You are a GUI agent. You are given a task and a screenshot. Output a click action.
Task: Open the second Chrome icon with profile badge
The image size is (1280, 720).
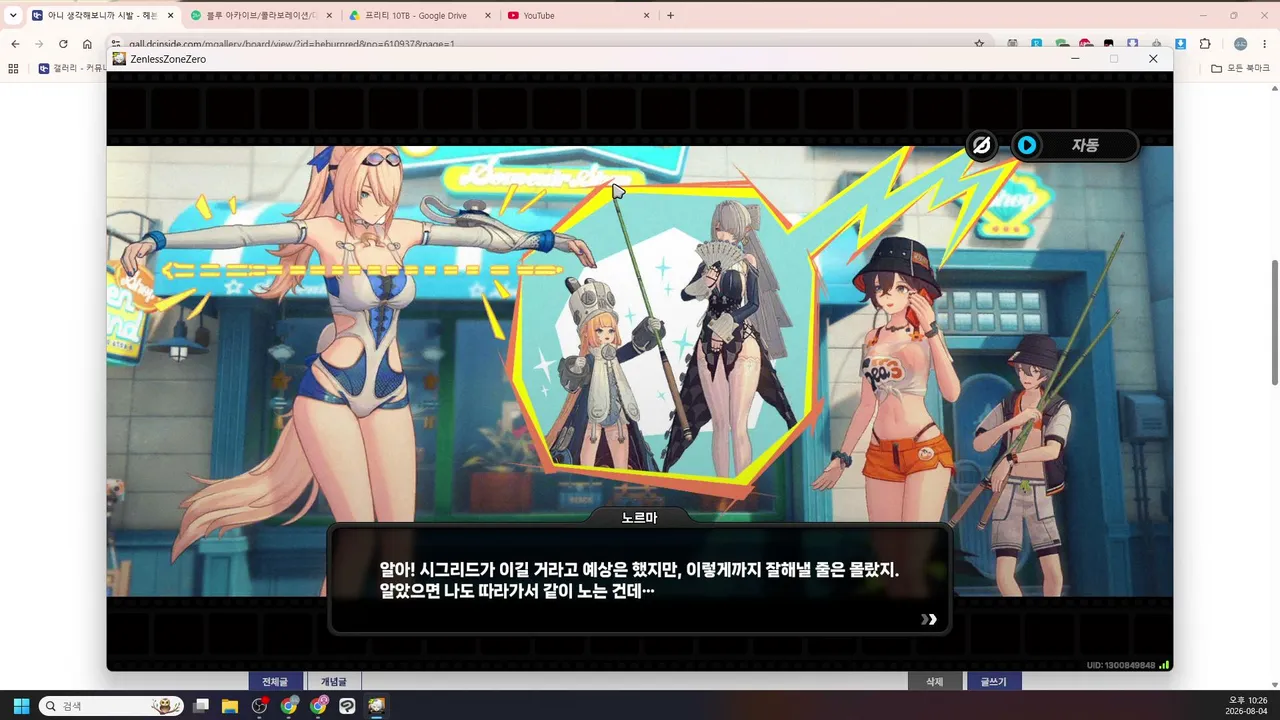click(318, 706)
